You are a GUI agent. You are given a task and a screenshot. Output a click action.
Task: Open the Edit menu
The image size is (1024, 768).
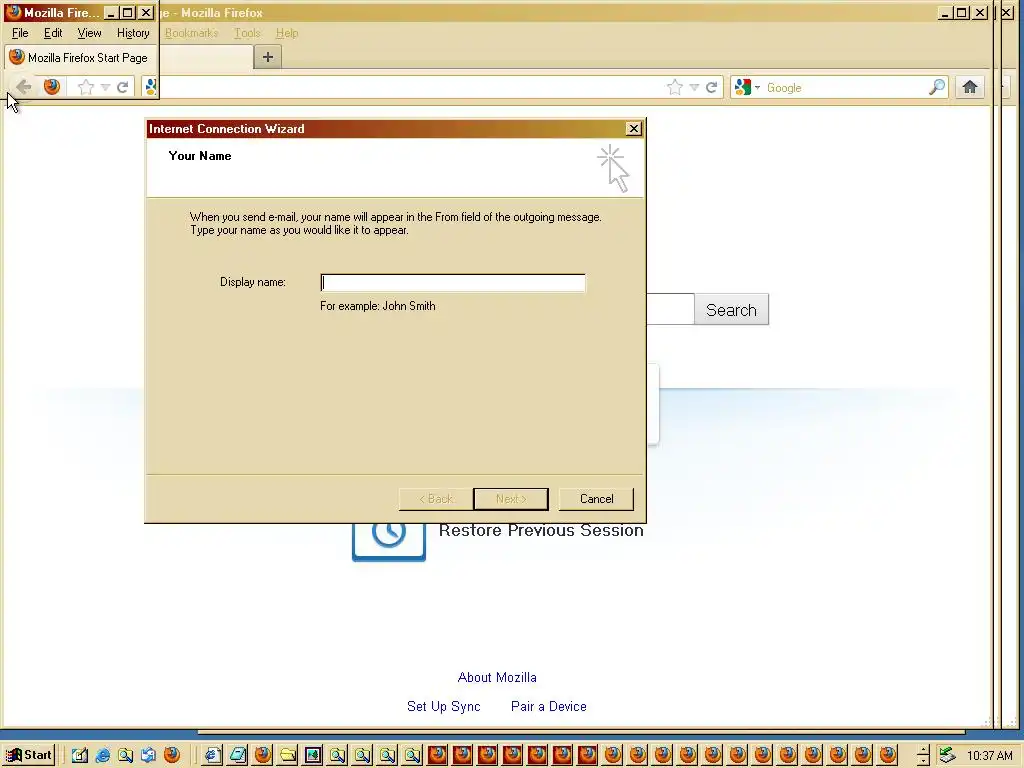pyautogui.click(x=53, y=33)
